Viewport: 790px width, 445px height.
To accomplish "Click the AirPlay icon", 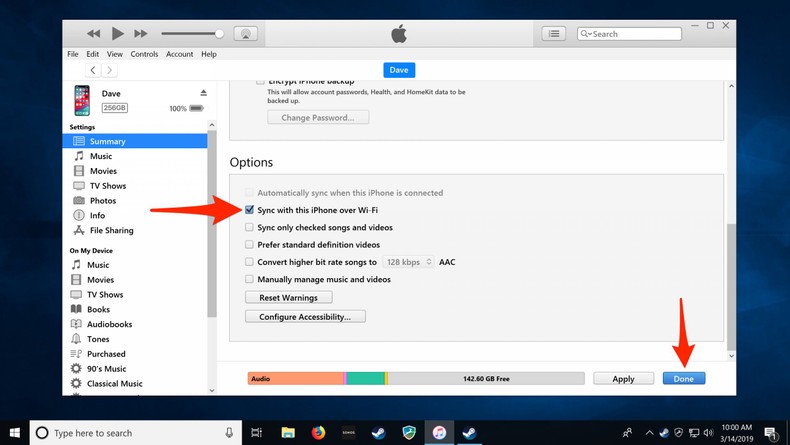I will [x=245, y=34].
